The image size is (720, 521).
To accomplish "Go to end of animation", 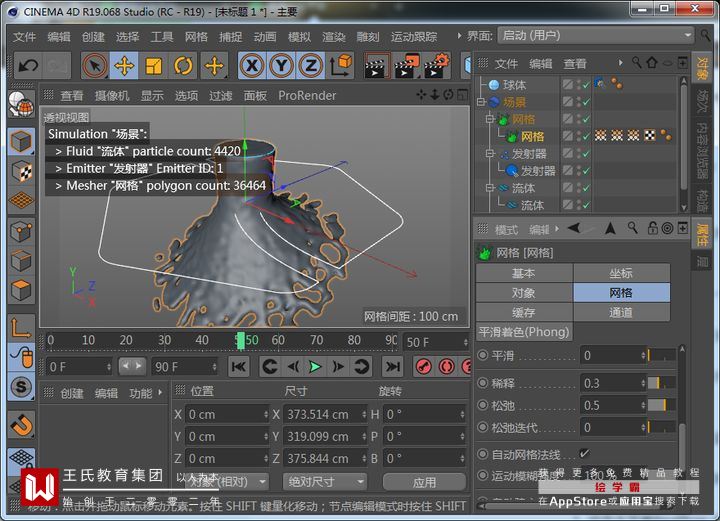I will coord(393,367).
